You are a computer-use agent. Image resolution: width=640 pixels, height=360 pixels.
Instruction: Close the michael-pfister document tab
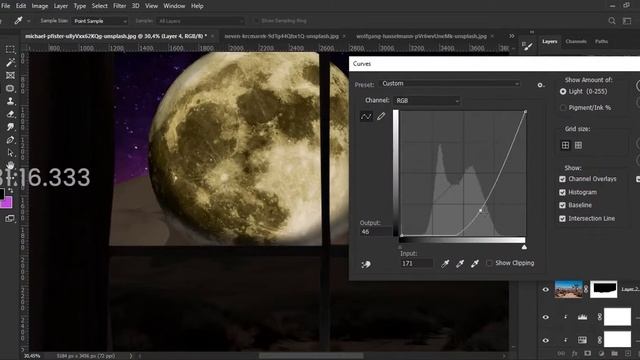click(212, 36)
